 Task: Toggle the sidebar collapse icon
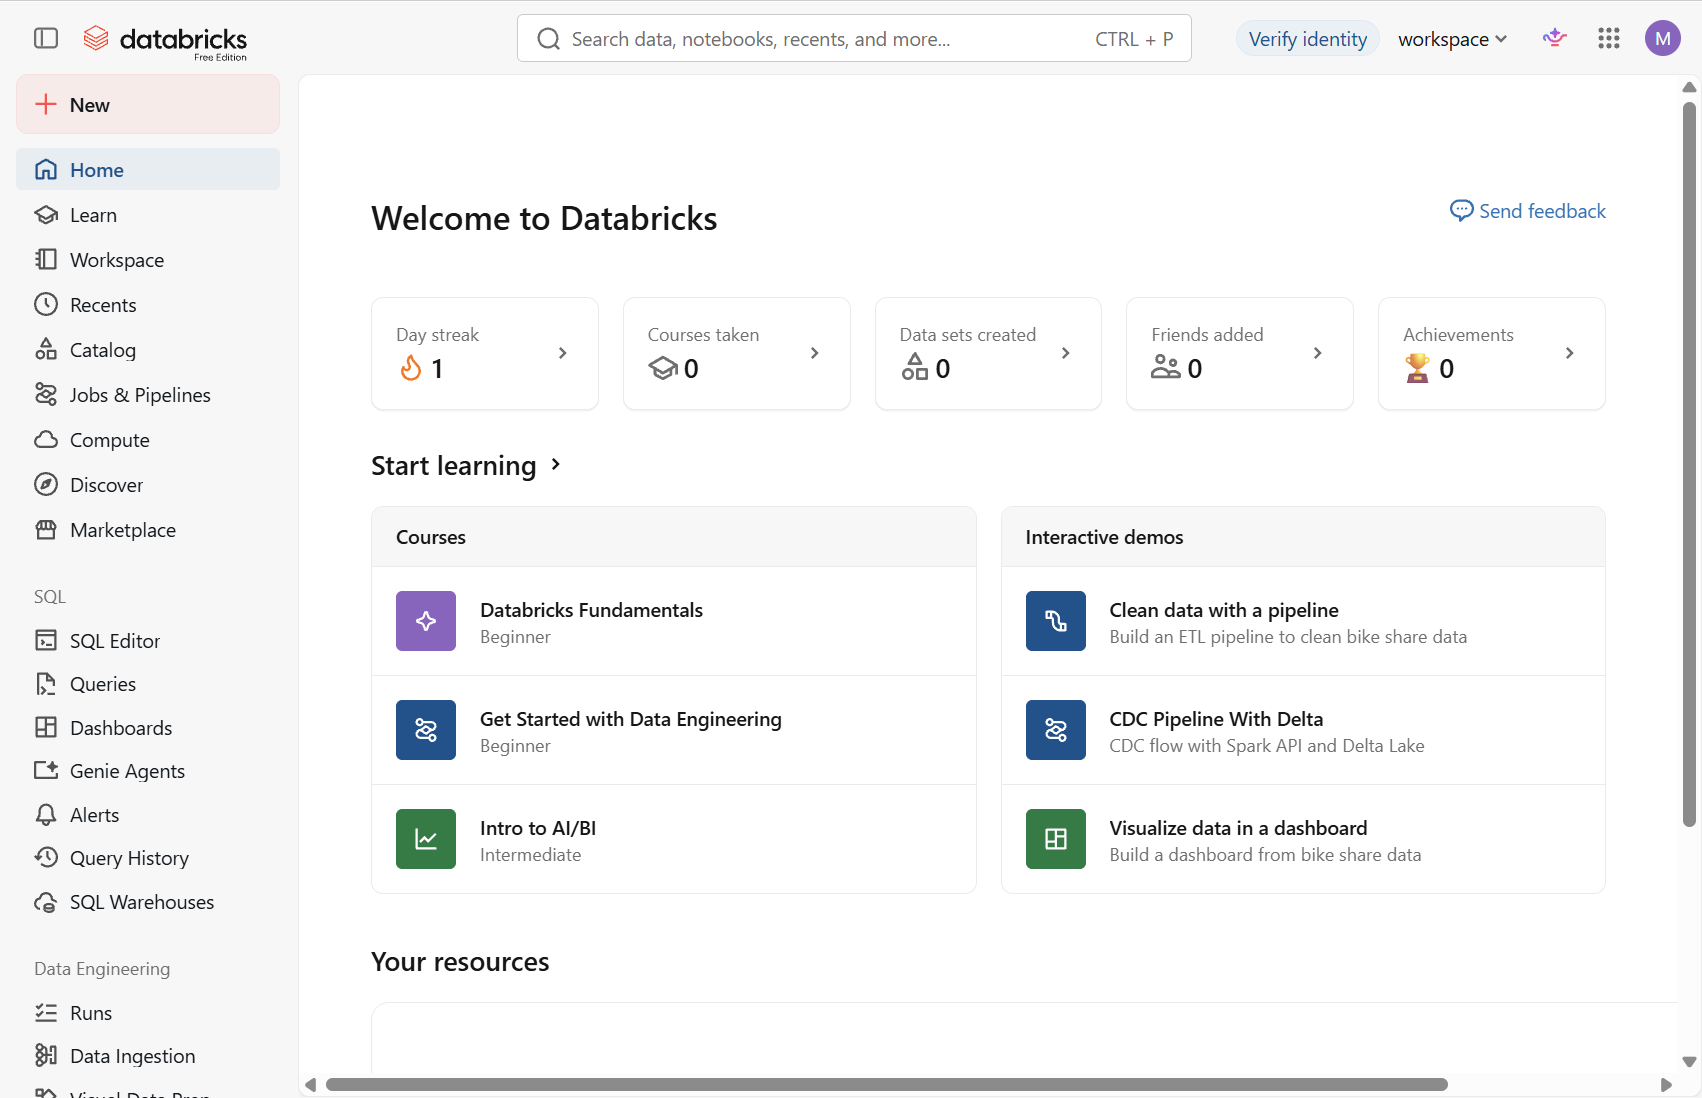point(46,39)
